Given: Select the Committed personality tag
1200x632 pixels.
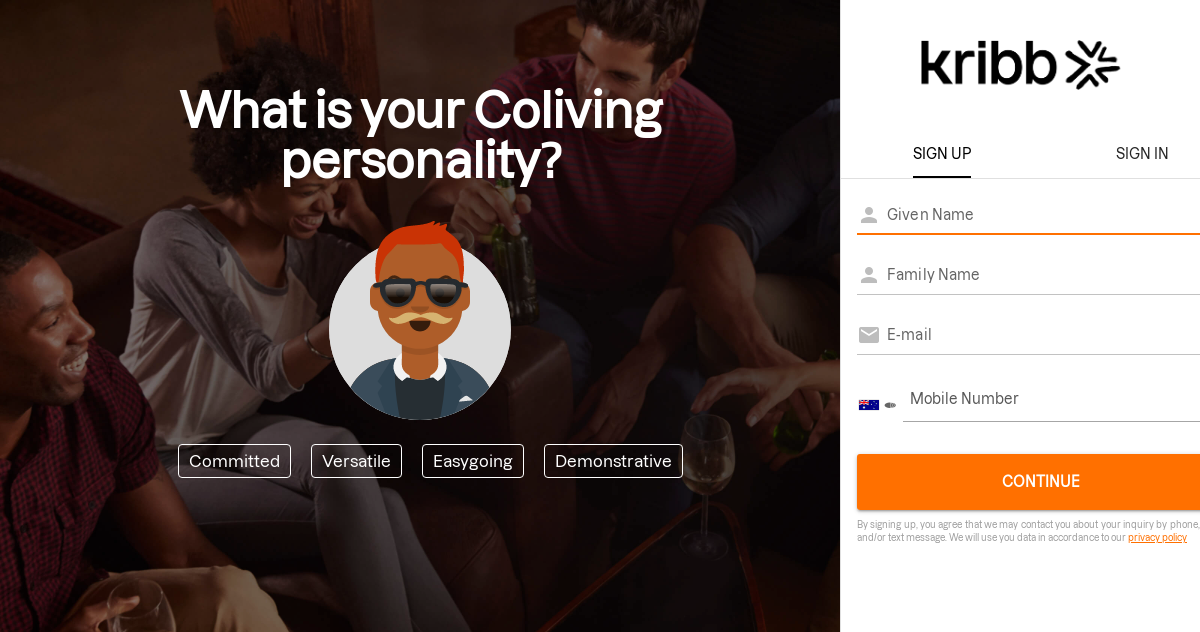Looking at the screenshot, I should (x=234, y=461).
